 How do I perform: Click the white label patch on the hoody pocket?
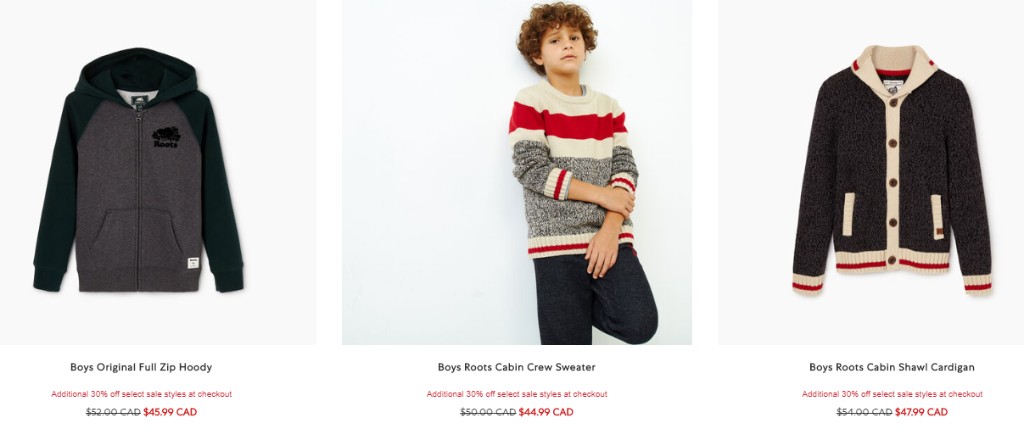(x=193, y=262)
